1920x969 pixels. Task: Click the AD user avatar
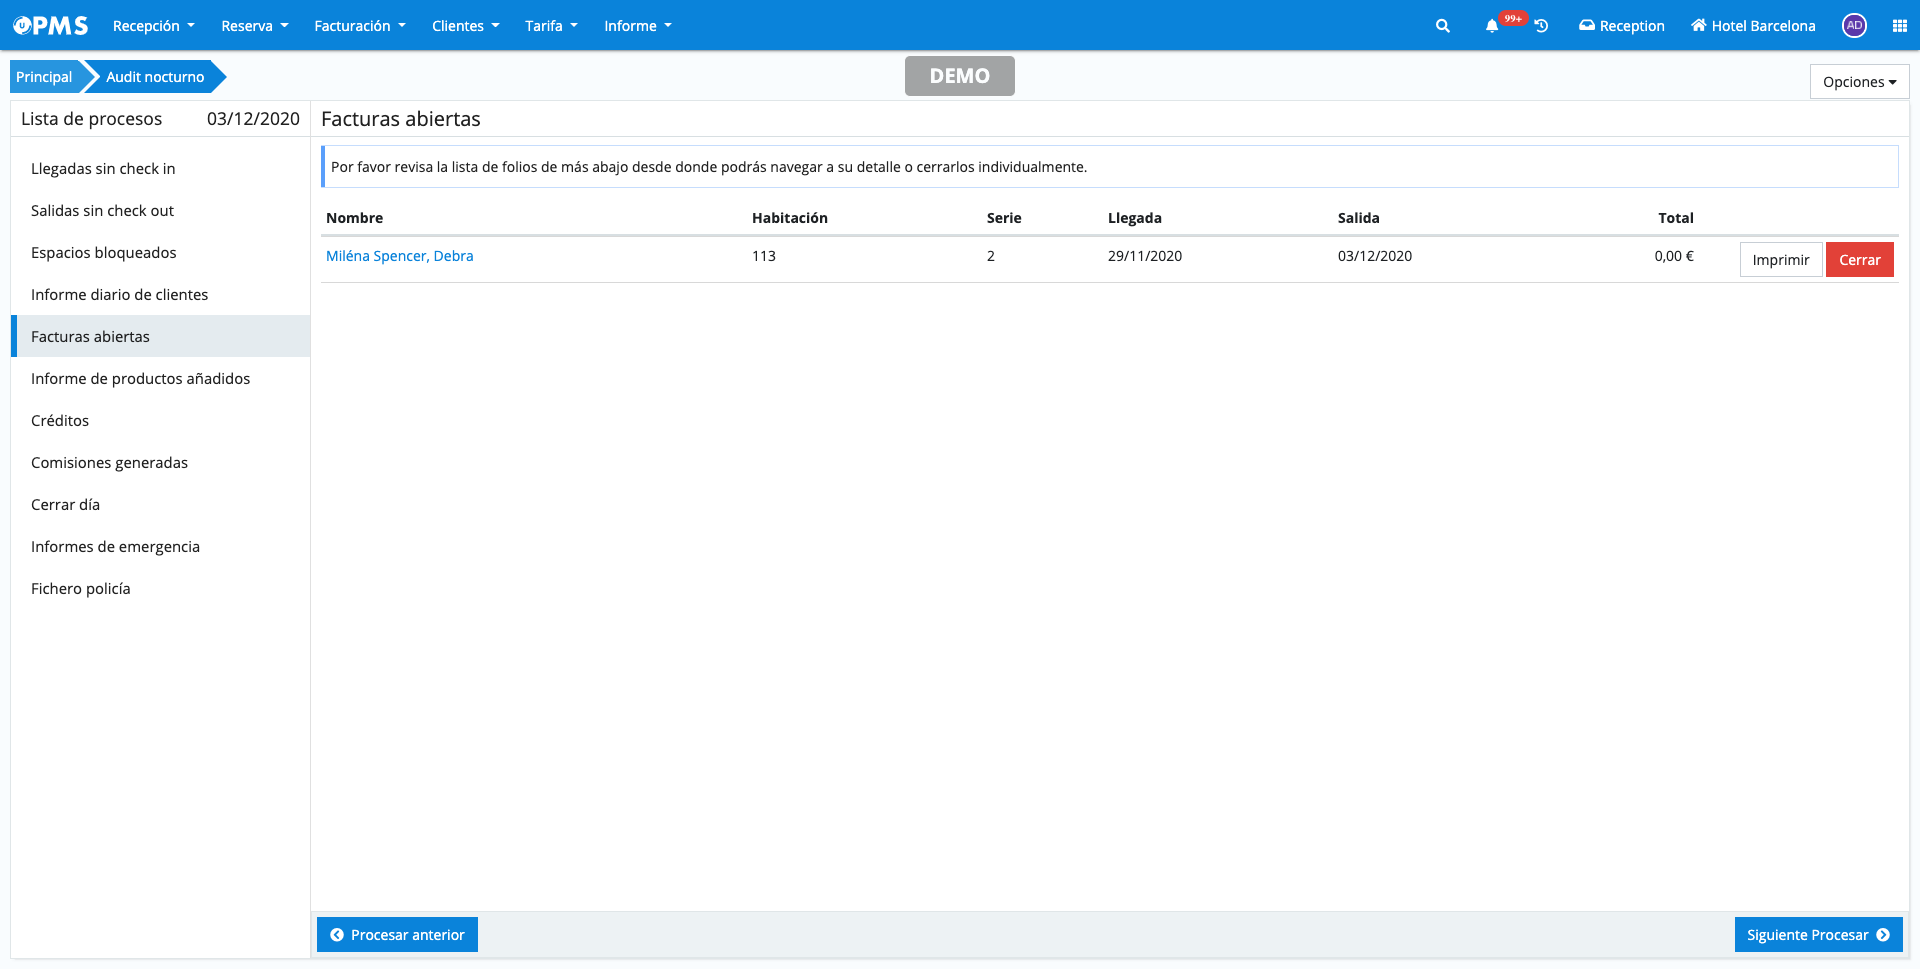click(x=1854, y=26)
